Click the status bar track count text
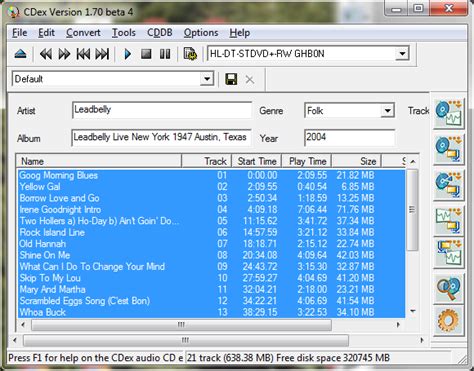This screenshot has width=474, height=371. 288,358
